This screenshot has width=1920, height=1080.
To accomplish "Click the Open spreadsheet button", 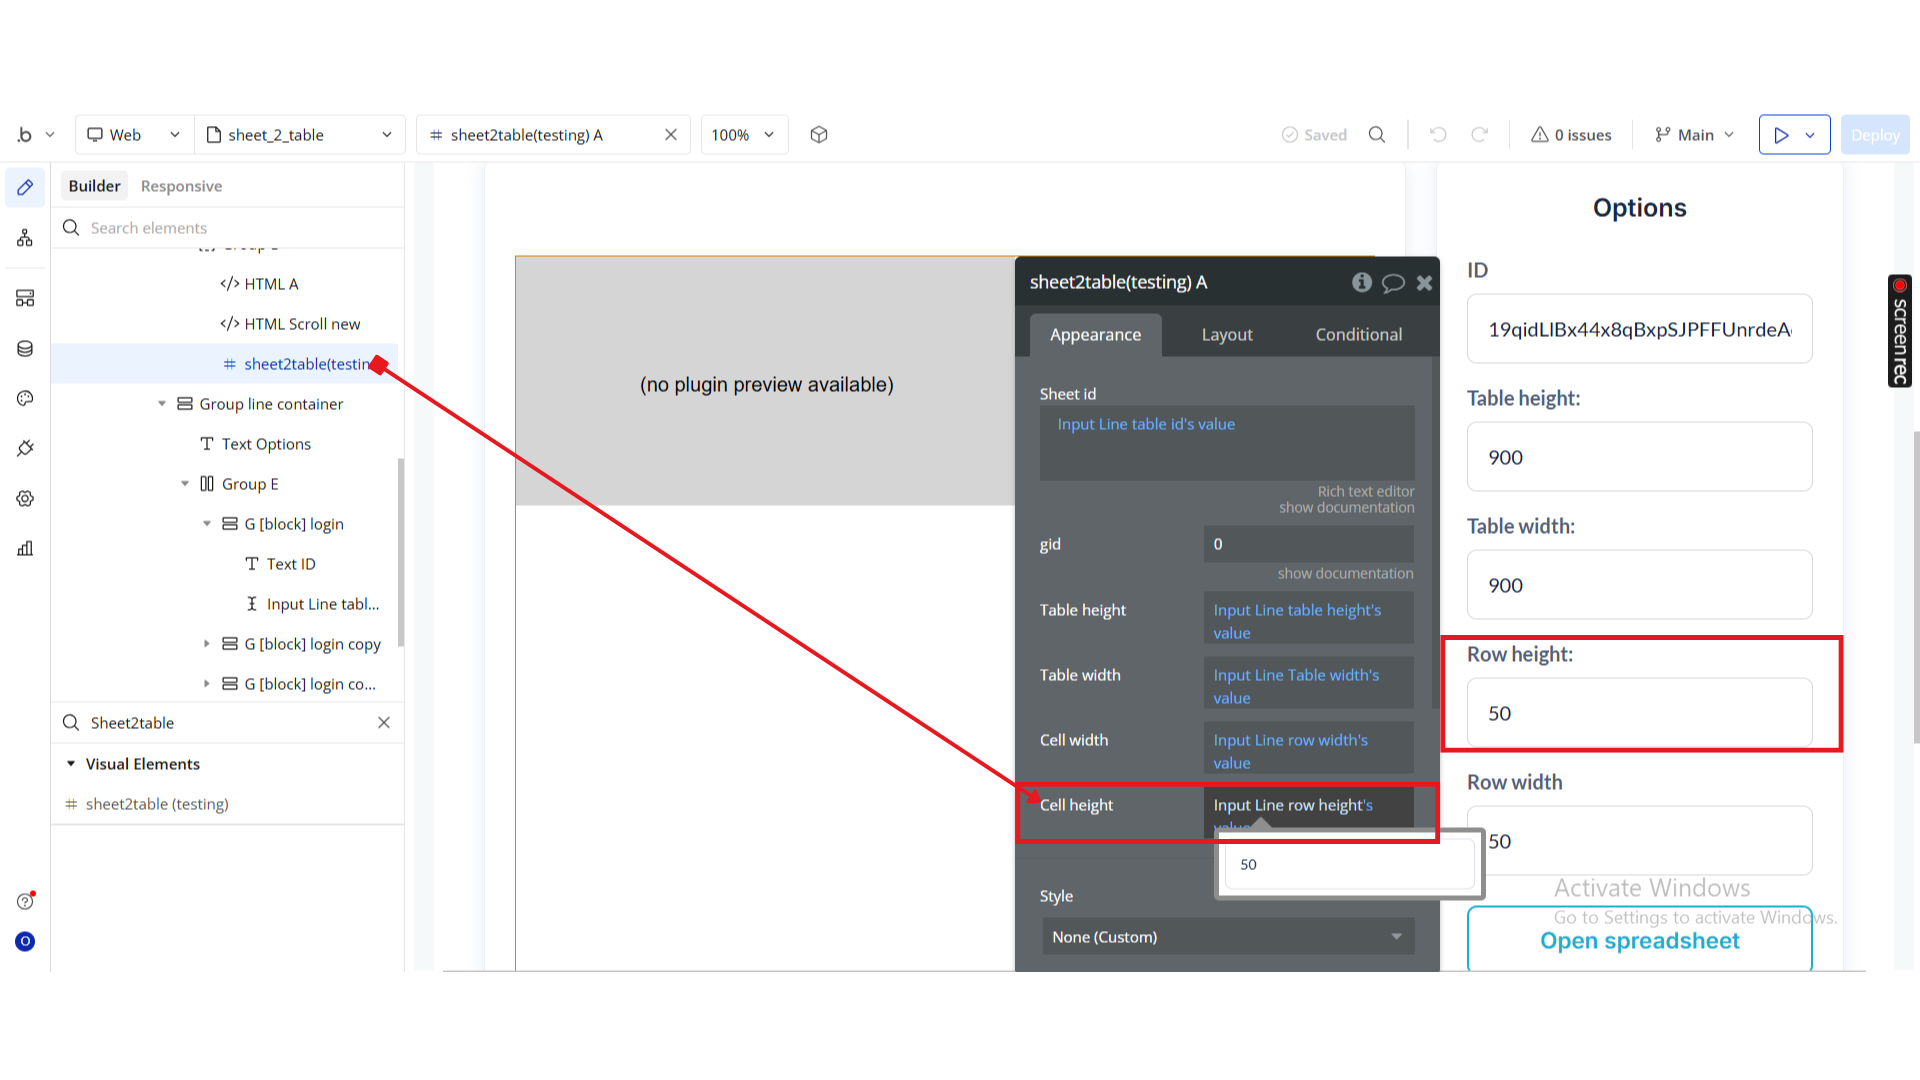I will click(x=1639, y=941).
